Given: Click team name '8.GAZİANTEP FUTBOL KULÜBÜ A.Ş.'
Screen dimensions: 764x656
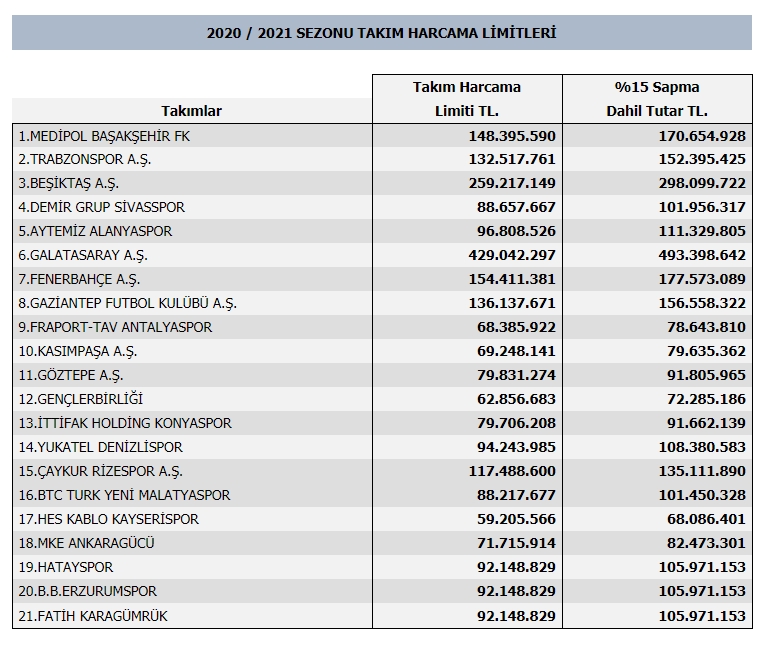Looking at the screenshot, I should coord(128,304).
